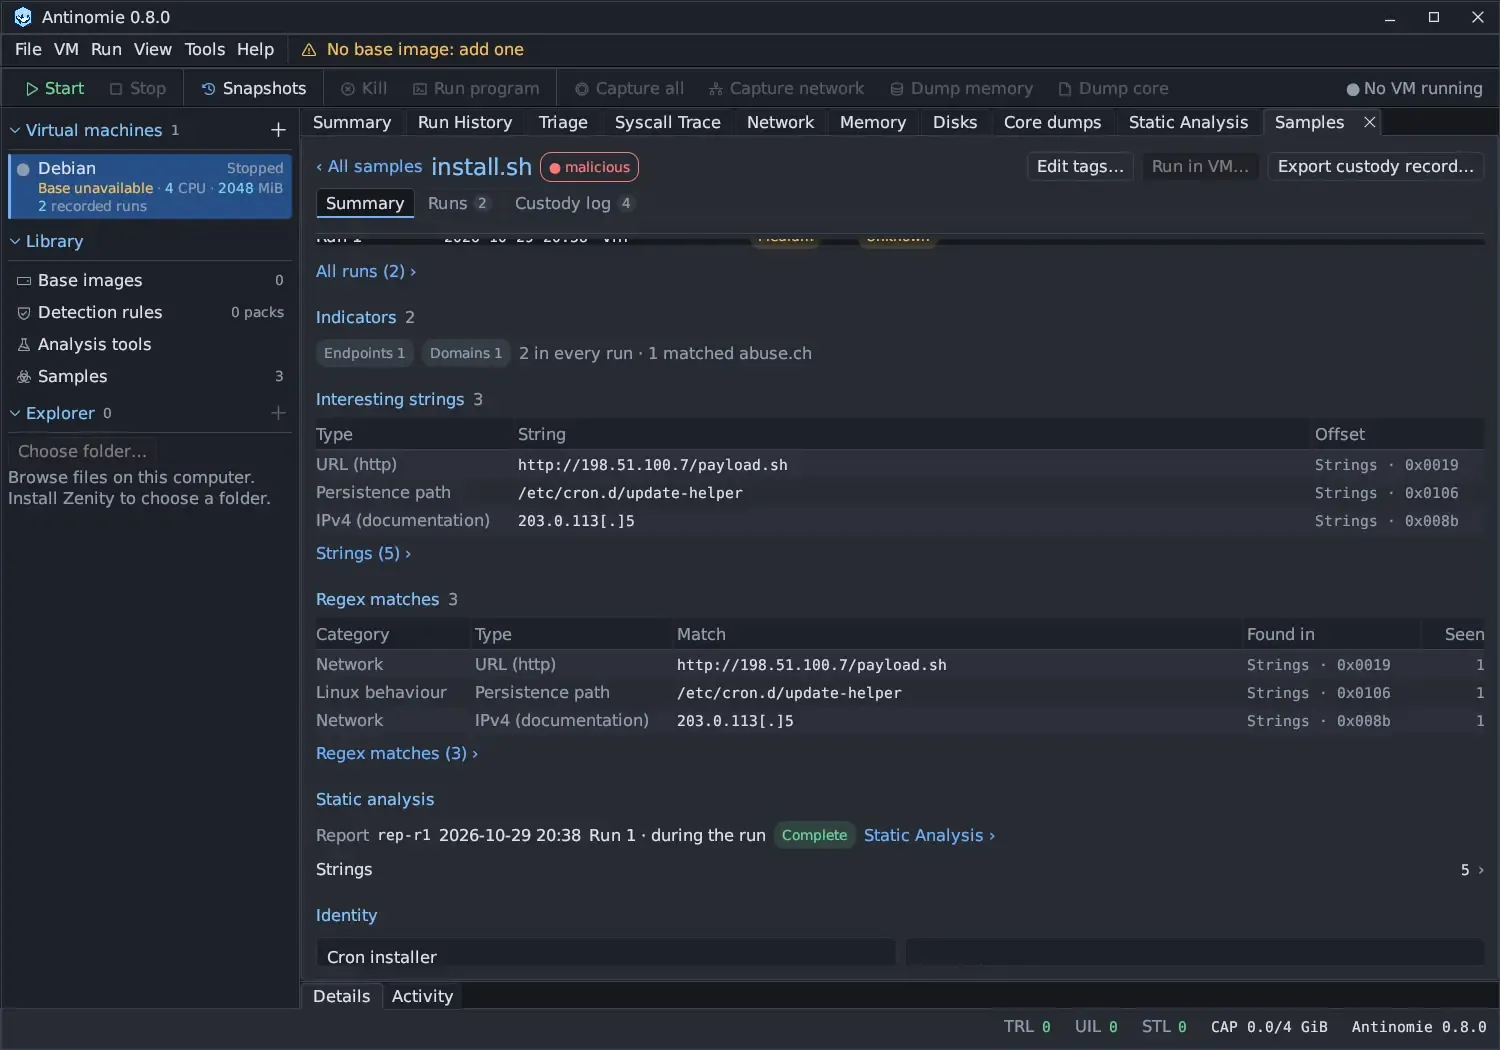Collapse the Virtual machines section
The image size is (1500, 1050).
(x=15, y=130)
